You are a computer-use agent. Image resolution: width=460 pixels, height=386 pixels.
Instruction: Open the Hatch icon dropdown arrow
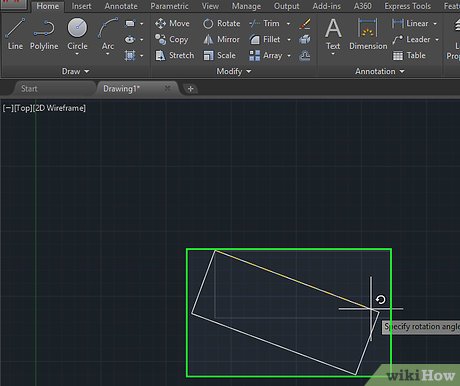click(x=142, y=56)
